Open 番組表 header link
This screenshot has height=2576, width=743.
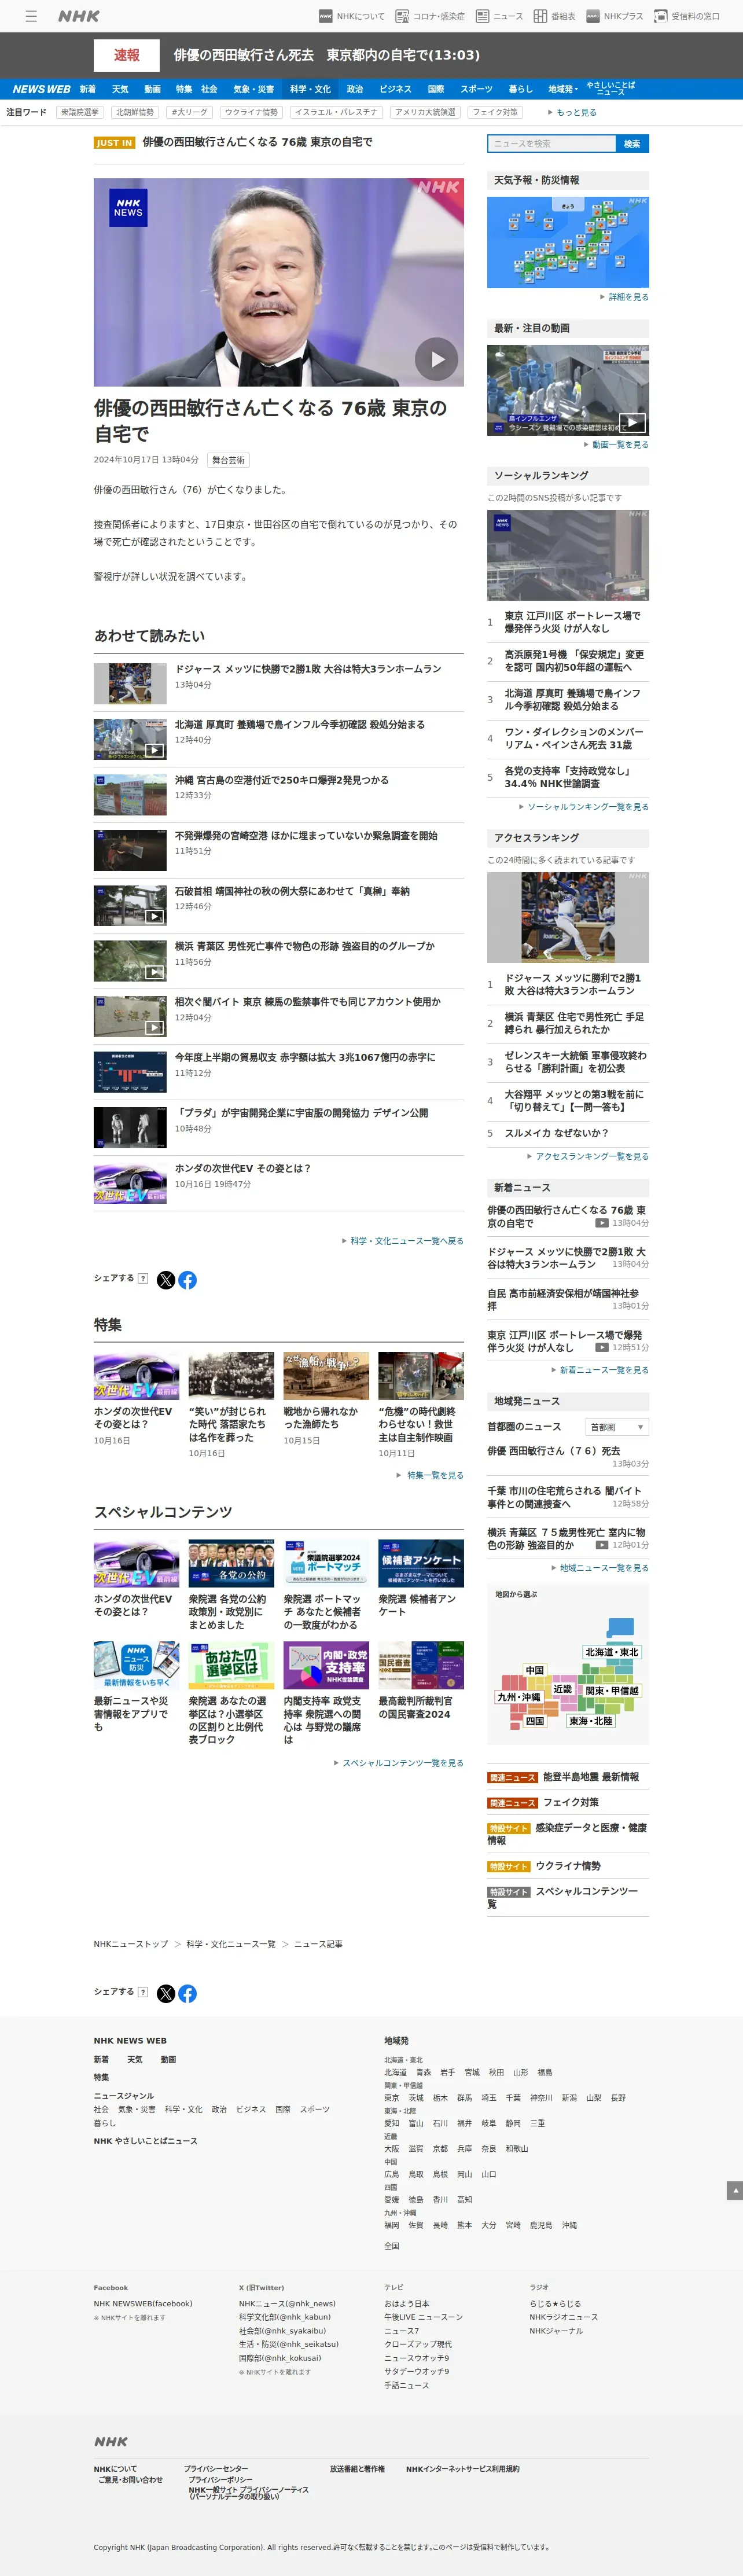point(554,16)
